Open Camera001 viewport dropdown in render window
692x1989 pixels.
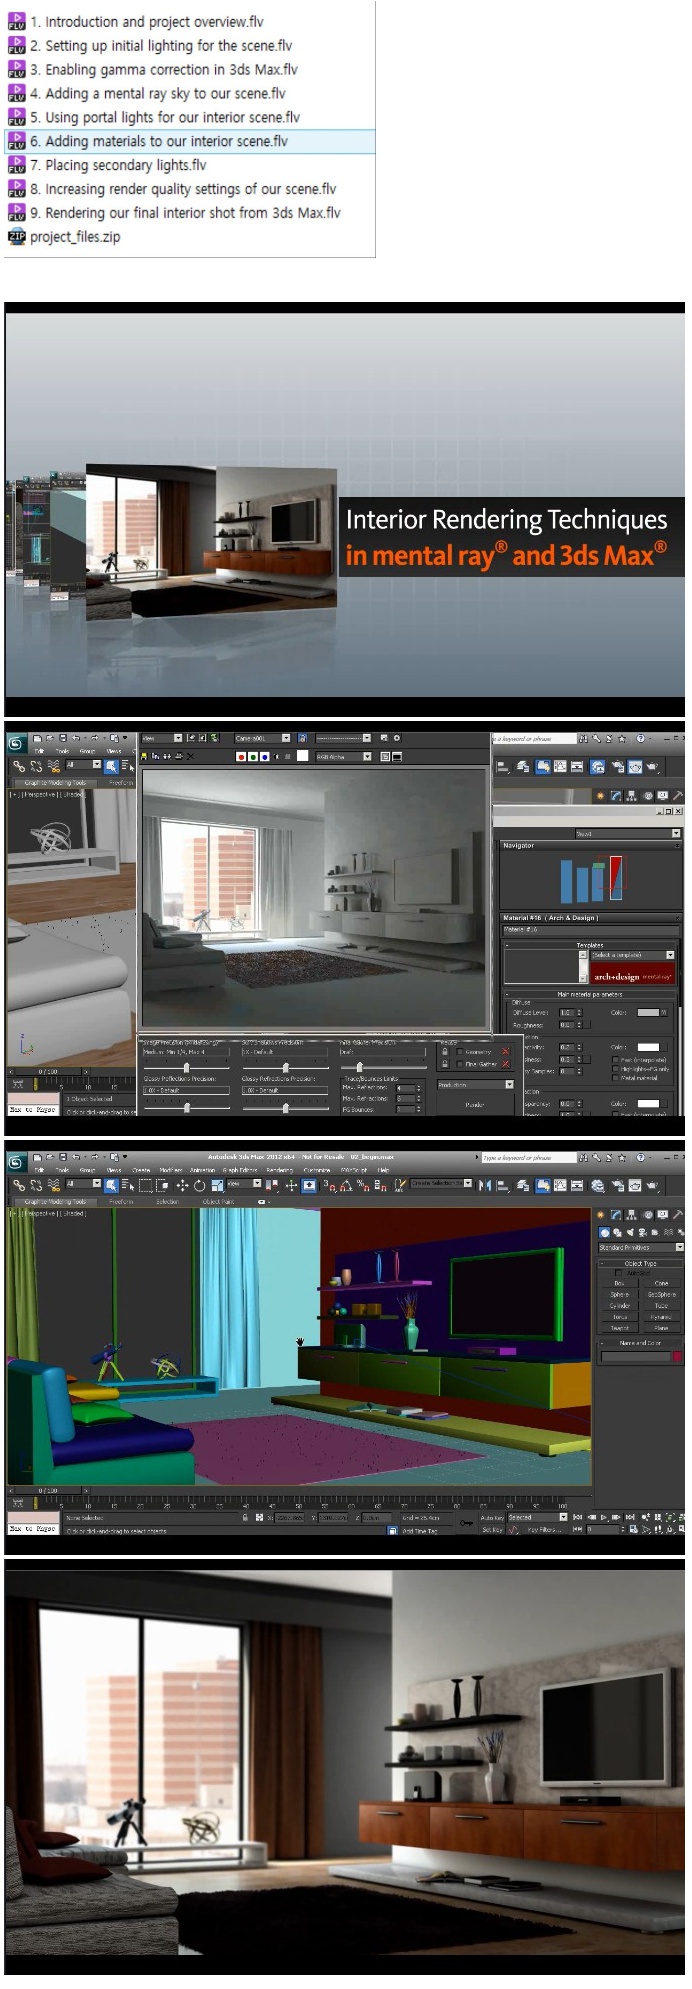(x=263, y=737)
